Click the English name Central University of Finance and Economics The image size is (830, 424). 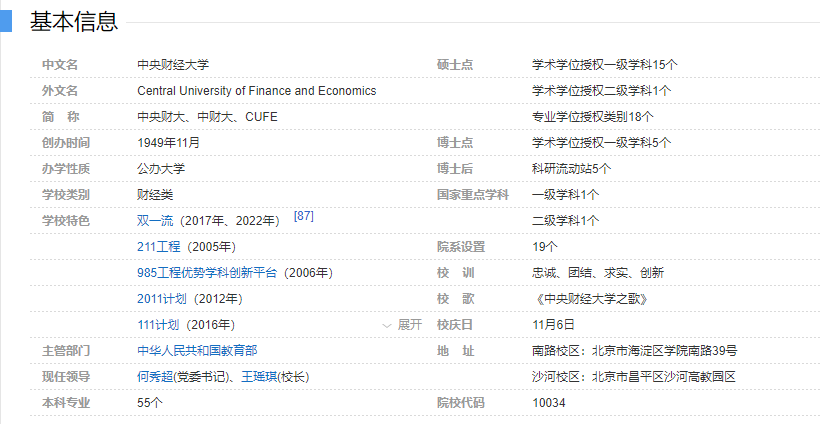coord(256,91)
